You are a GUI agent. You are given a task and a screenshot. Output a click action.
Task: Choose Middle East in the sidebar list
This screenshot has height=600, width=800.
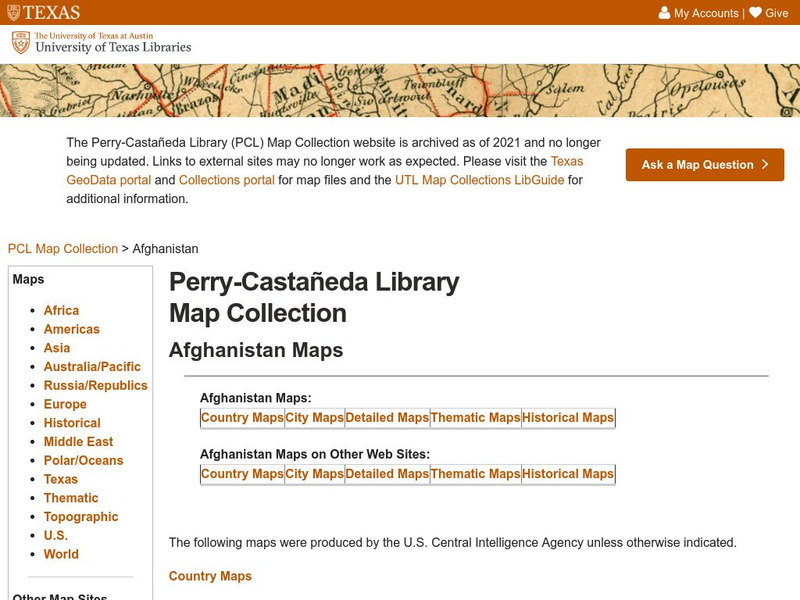(x=78, y=442)
